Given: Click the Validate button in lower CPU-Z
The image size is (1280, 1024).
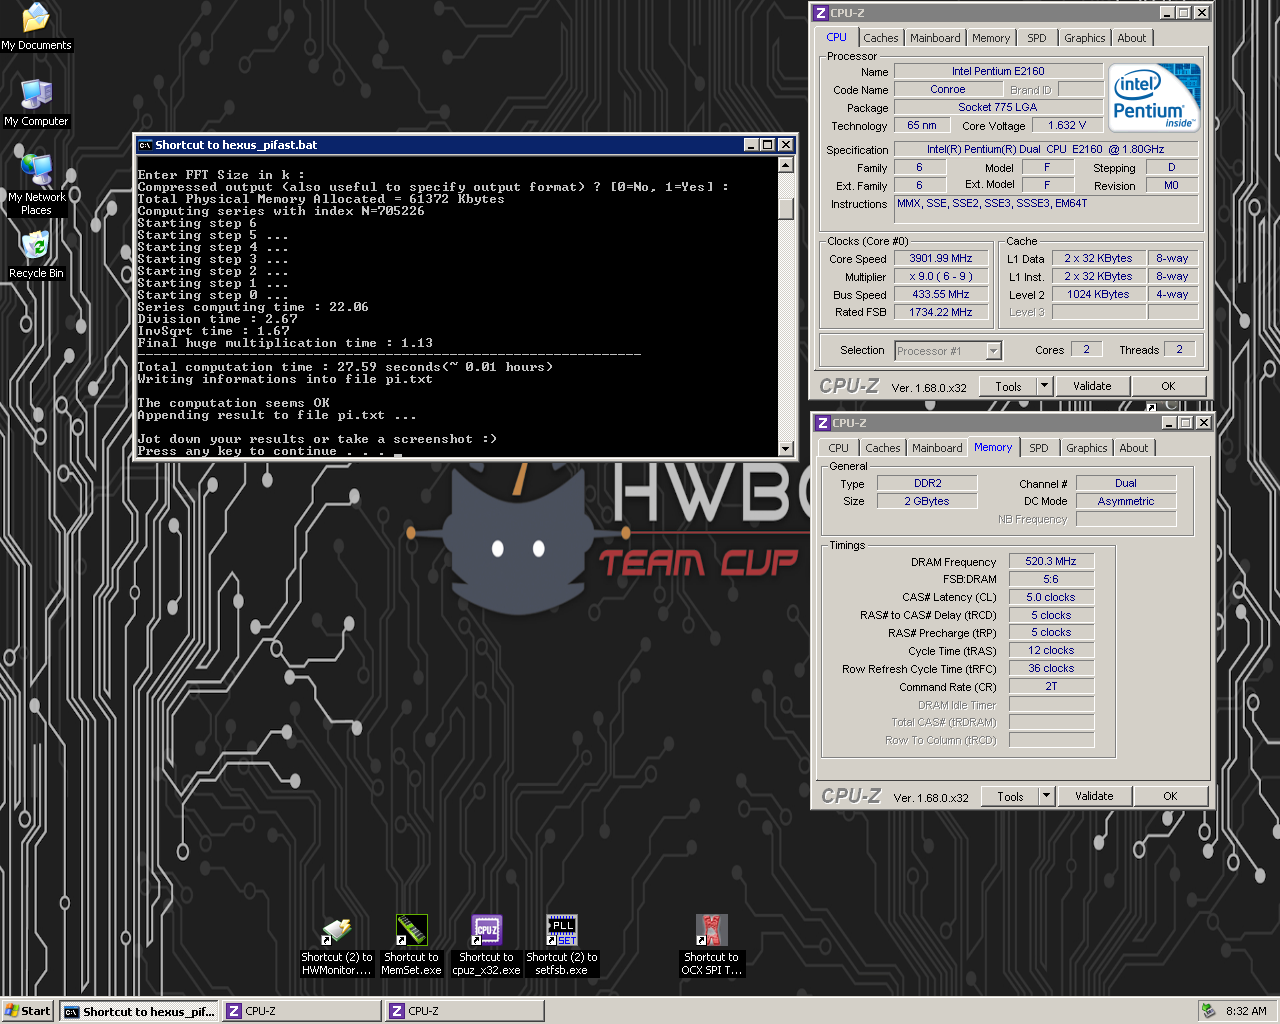Looking at the screenshot, I should point(1094,796).
